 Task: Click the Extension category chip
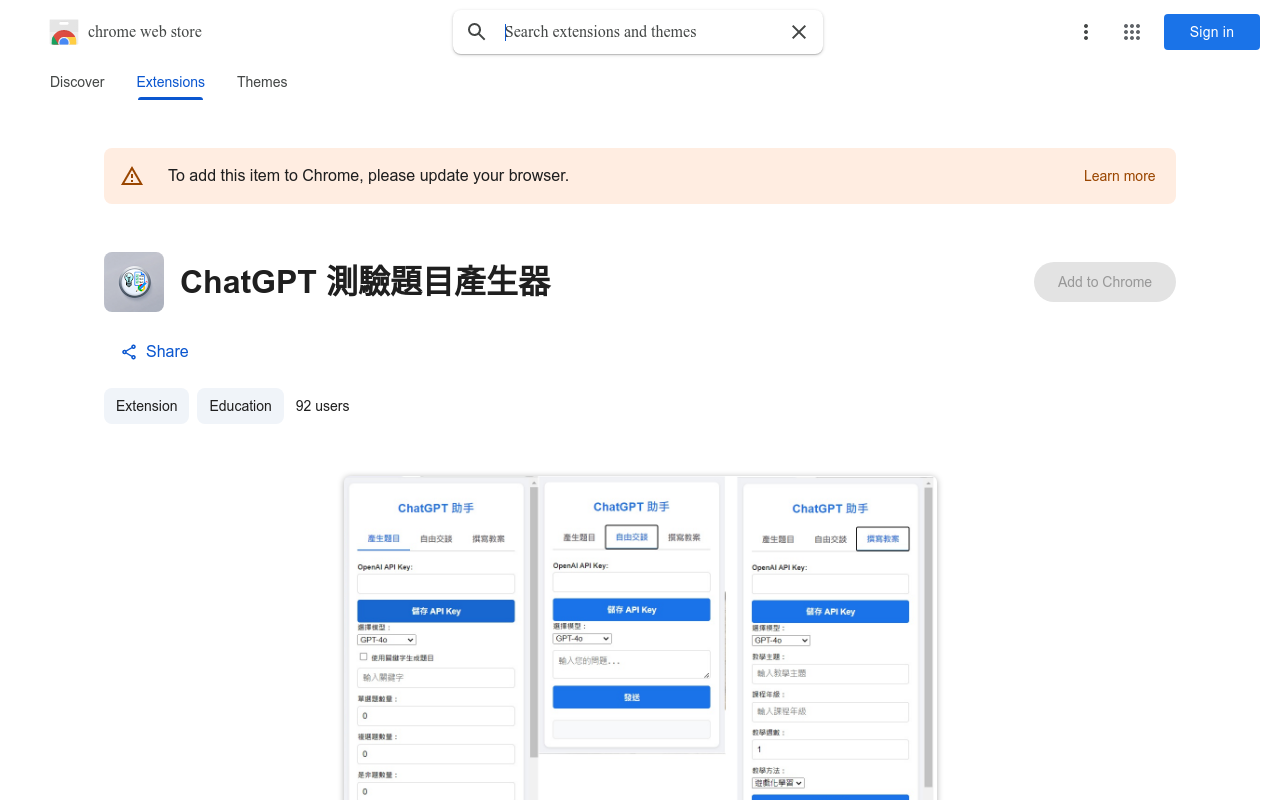click(x=146, y=406)
